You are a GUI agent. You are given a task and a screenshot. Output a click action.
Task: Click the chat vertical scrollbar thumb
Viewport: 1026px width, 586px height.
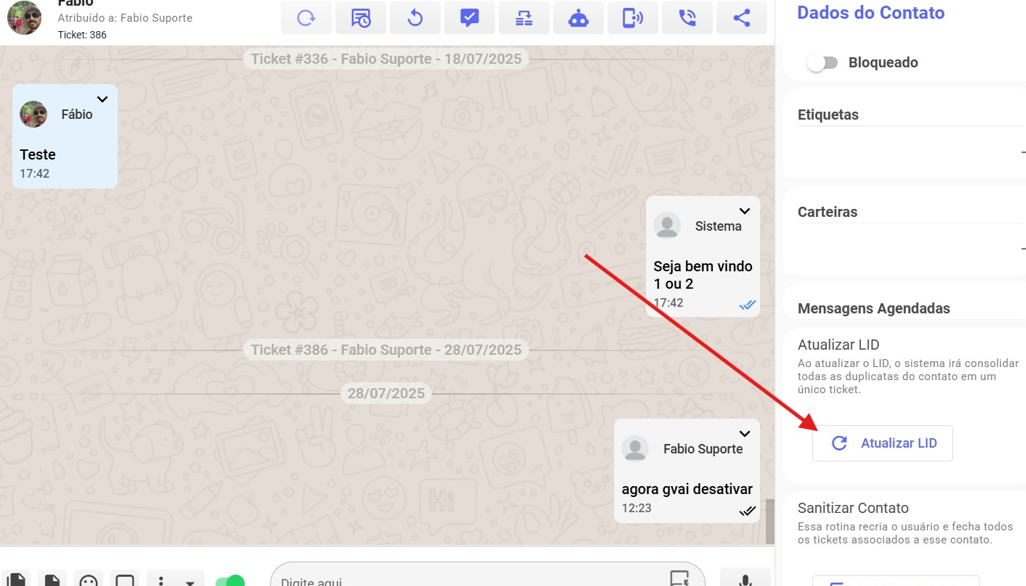[770, 521]
